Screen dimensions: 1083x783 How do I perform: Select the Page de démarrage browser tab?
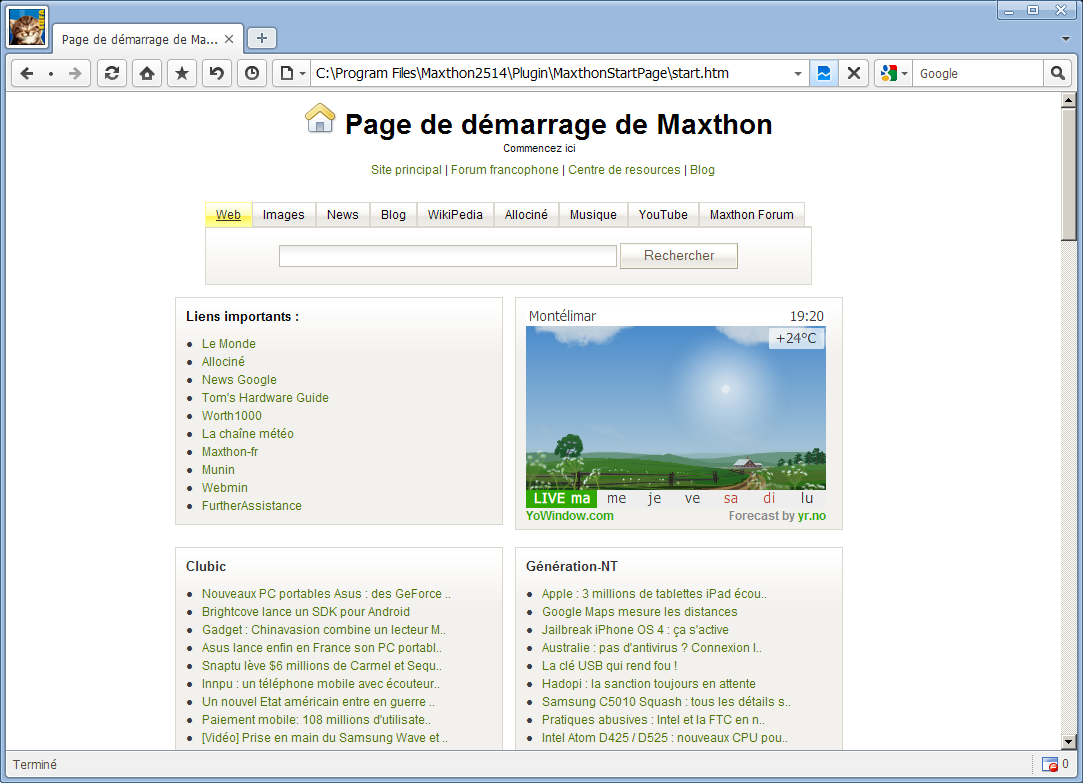click(x=140, y=39)
